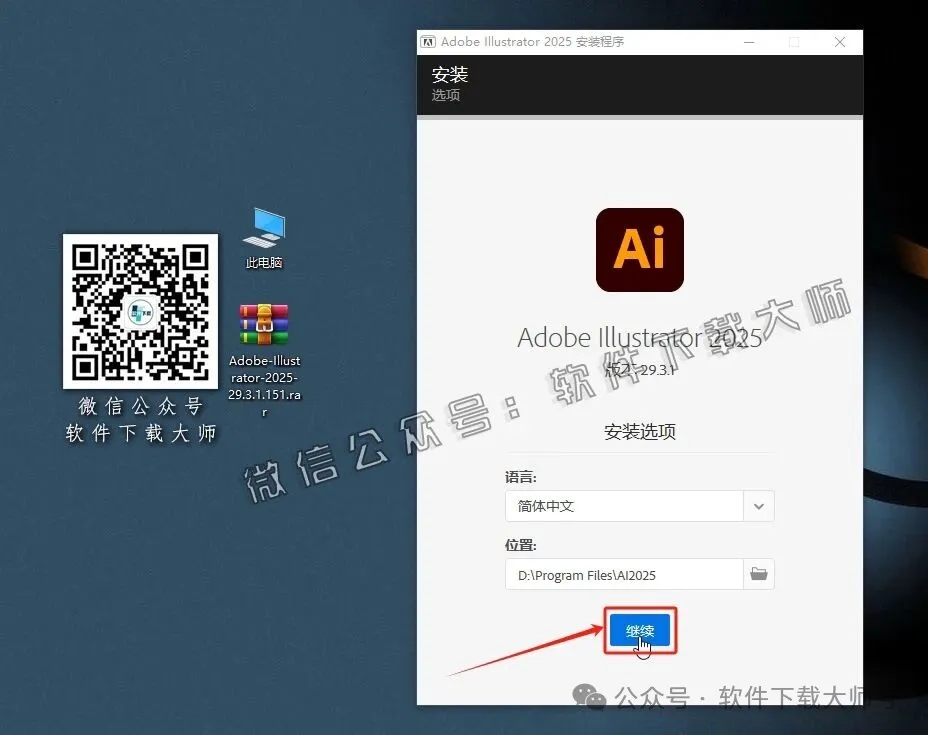The width and height of the screenshot is (928, 735).
Task: Click the blue progress bar below the header
Action: (639, 117)
